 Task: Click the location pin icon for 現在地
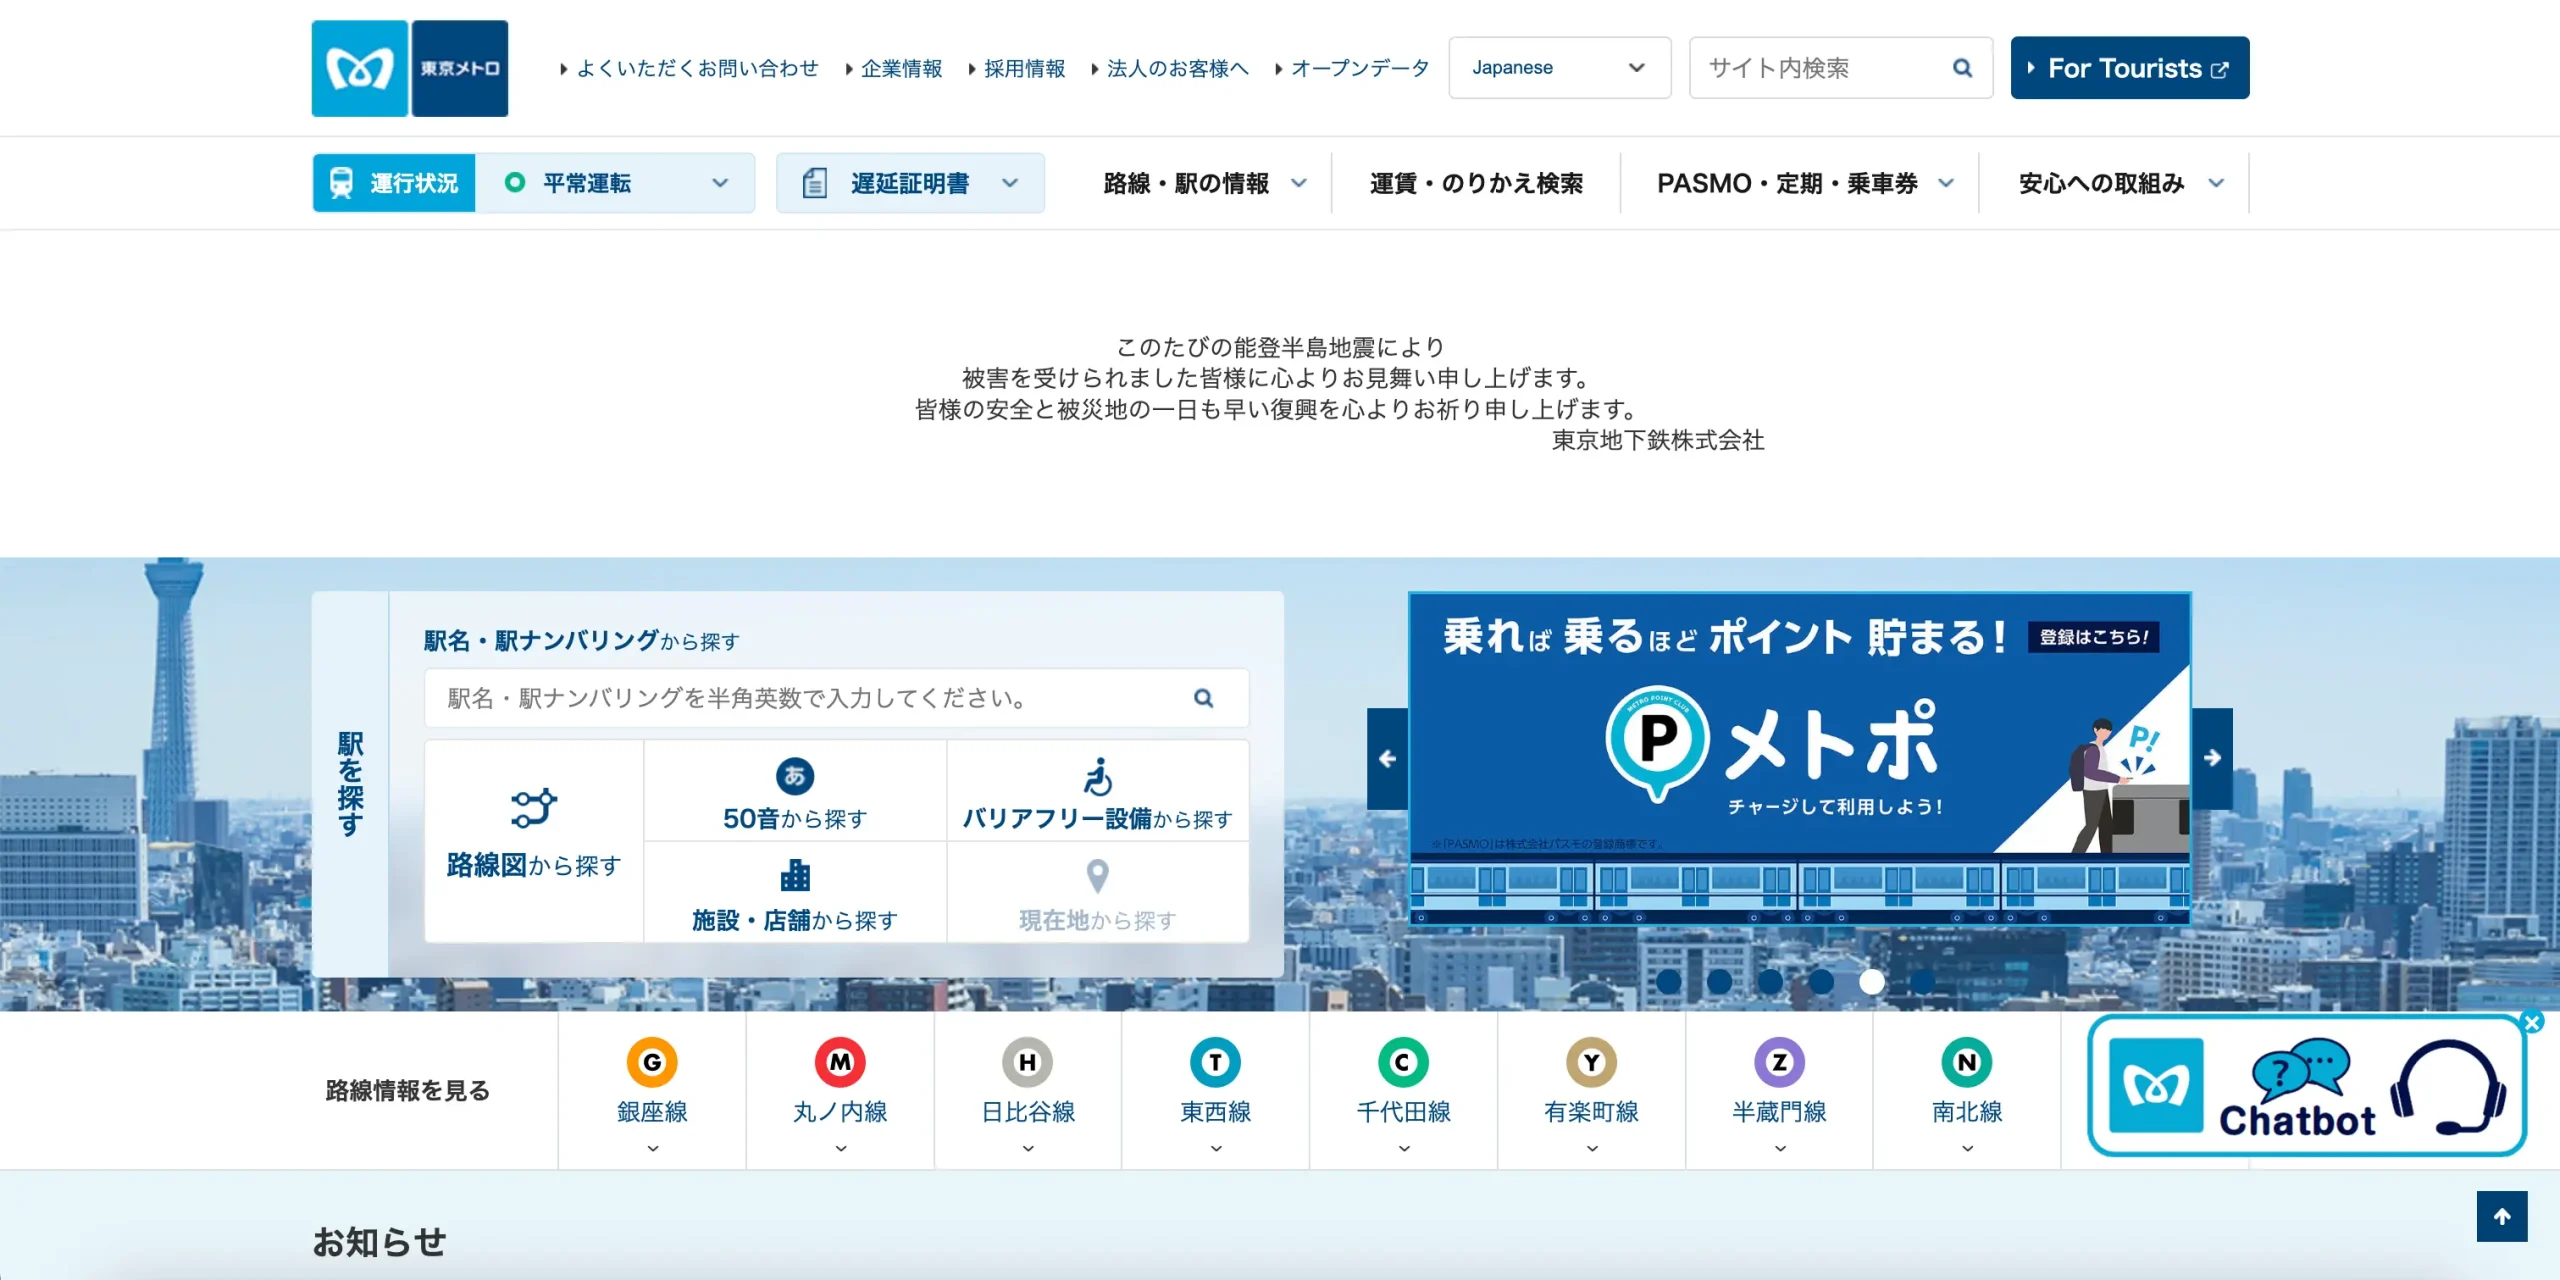1097,876
